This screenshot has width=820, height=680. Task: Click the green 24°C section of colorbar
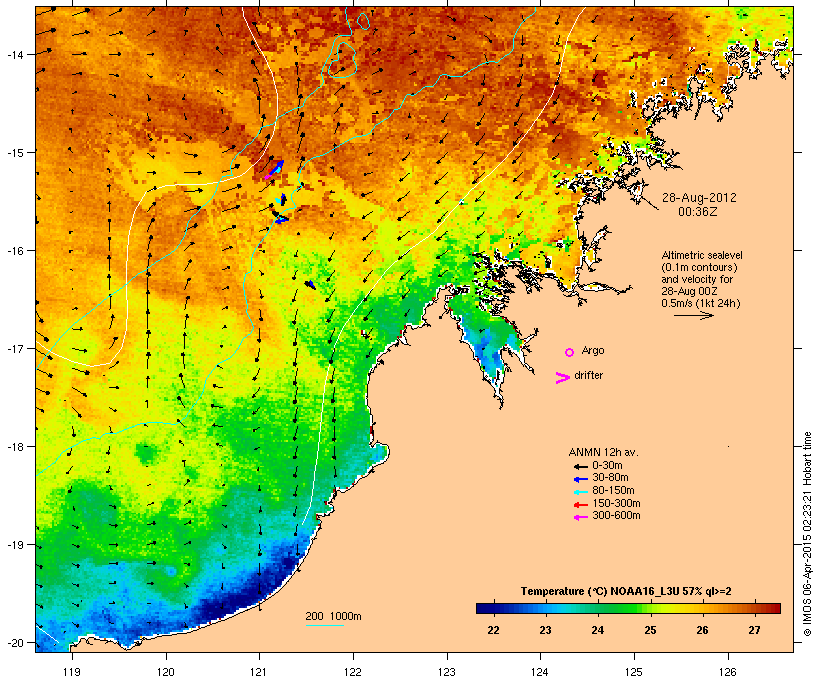598,608
